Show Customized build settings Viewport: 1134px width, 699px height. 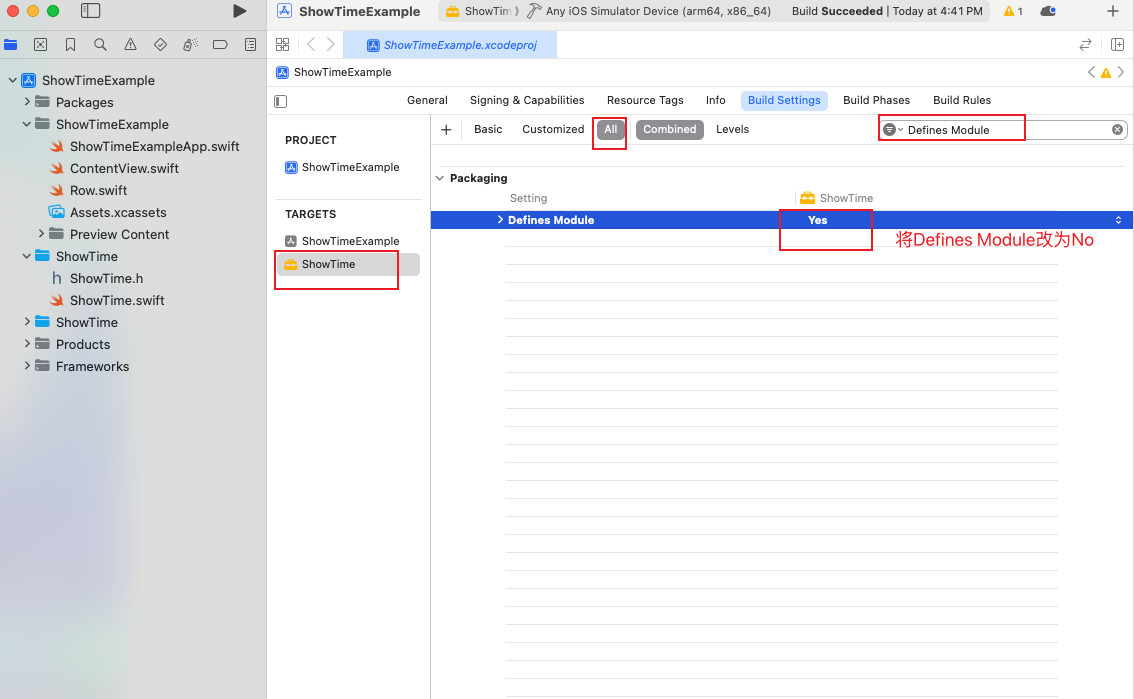(553, 129)
